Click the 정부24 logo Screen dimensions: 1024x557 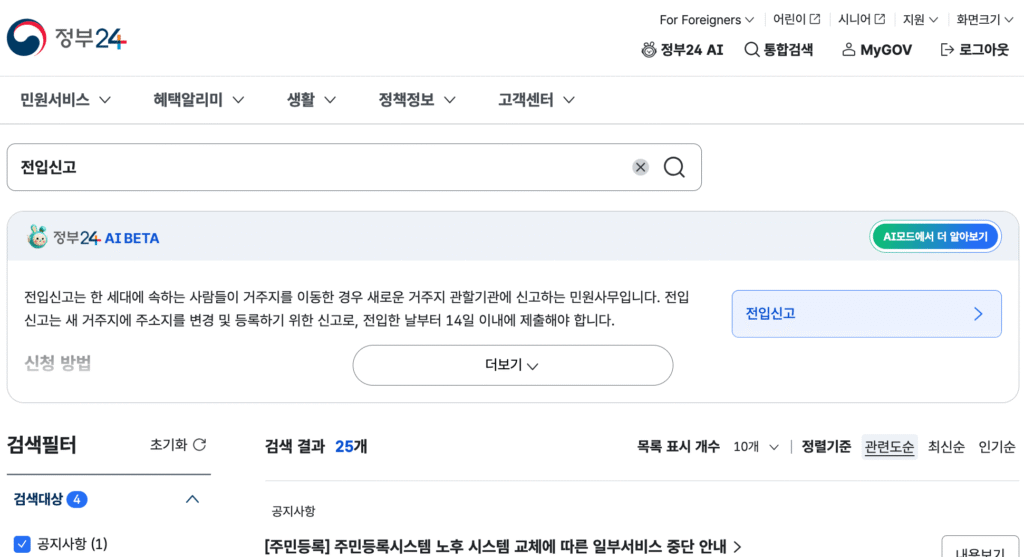coord(67,37)
